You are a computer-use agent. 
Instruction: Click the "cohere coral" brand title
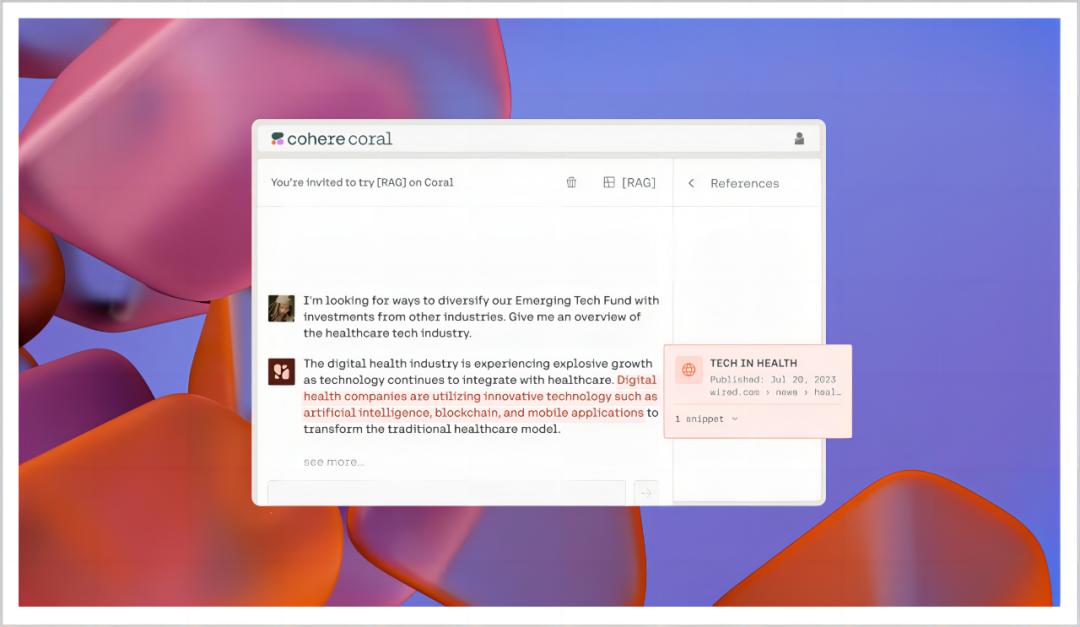(x=340, y=139)
